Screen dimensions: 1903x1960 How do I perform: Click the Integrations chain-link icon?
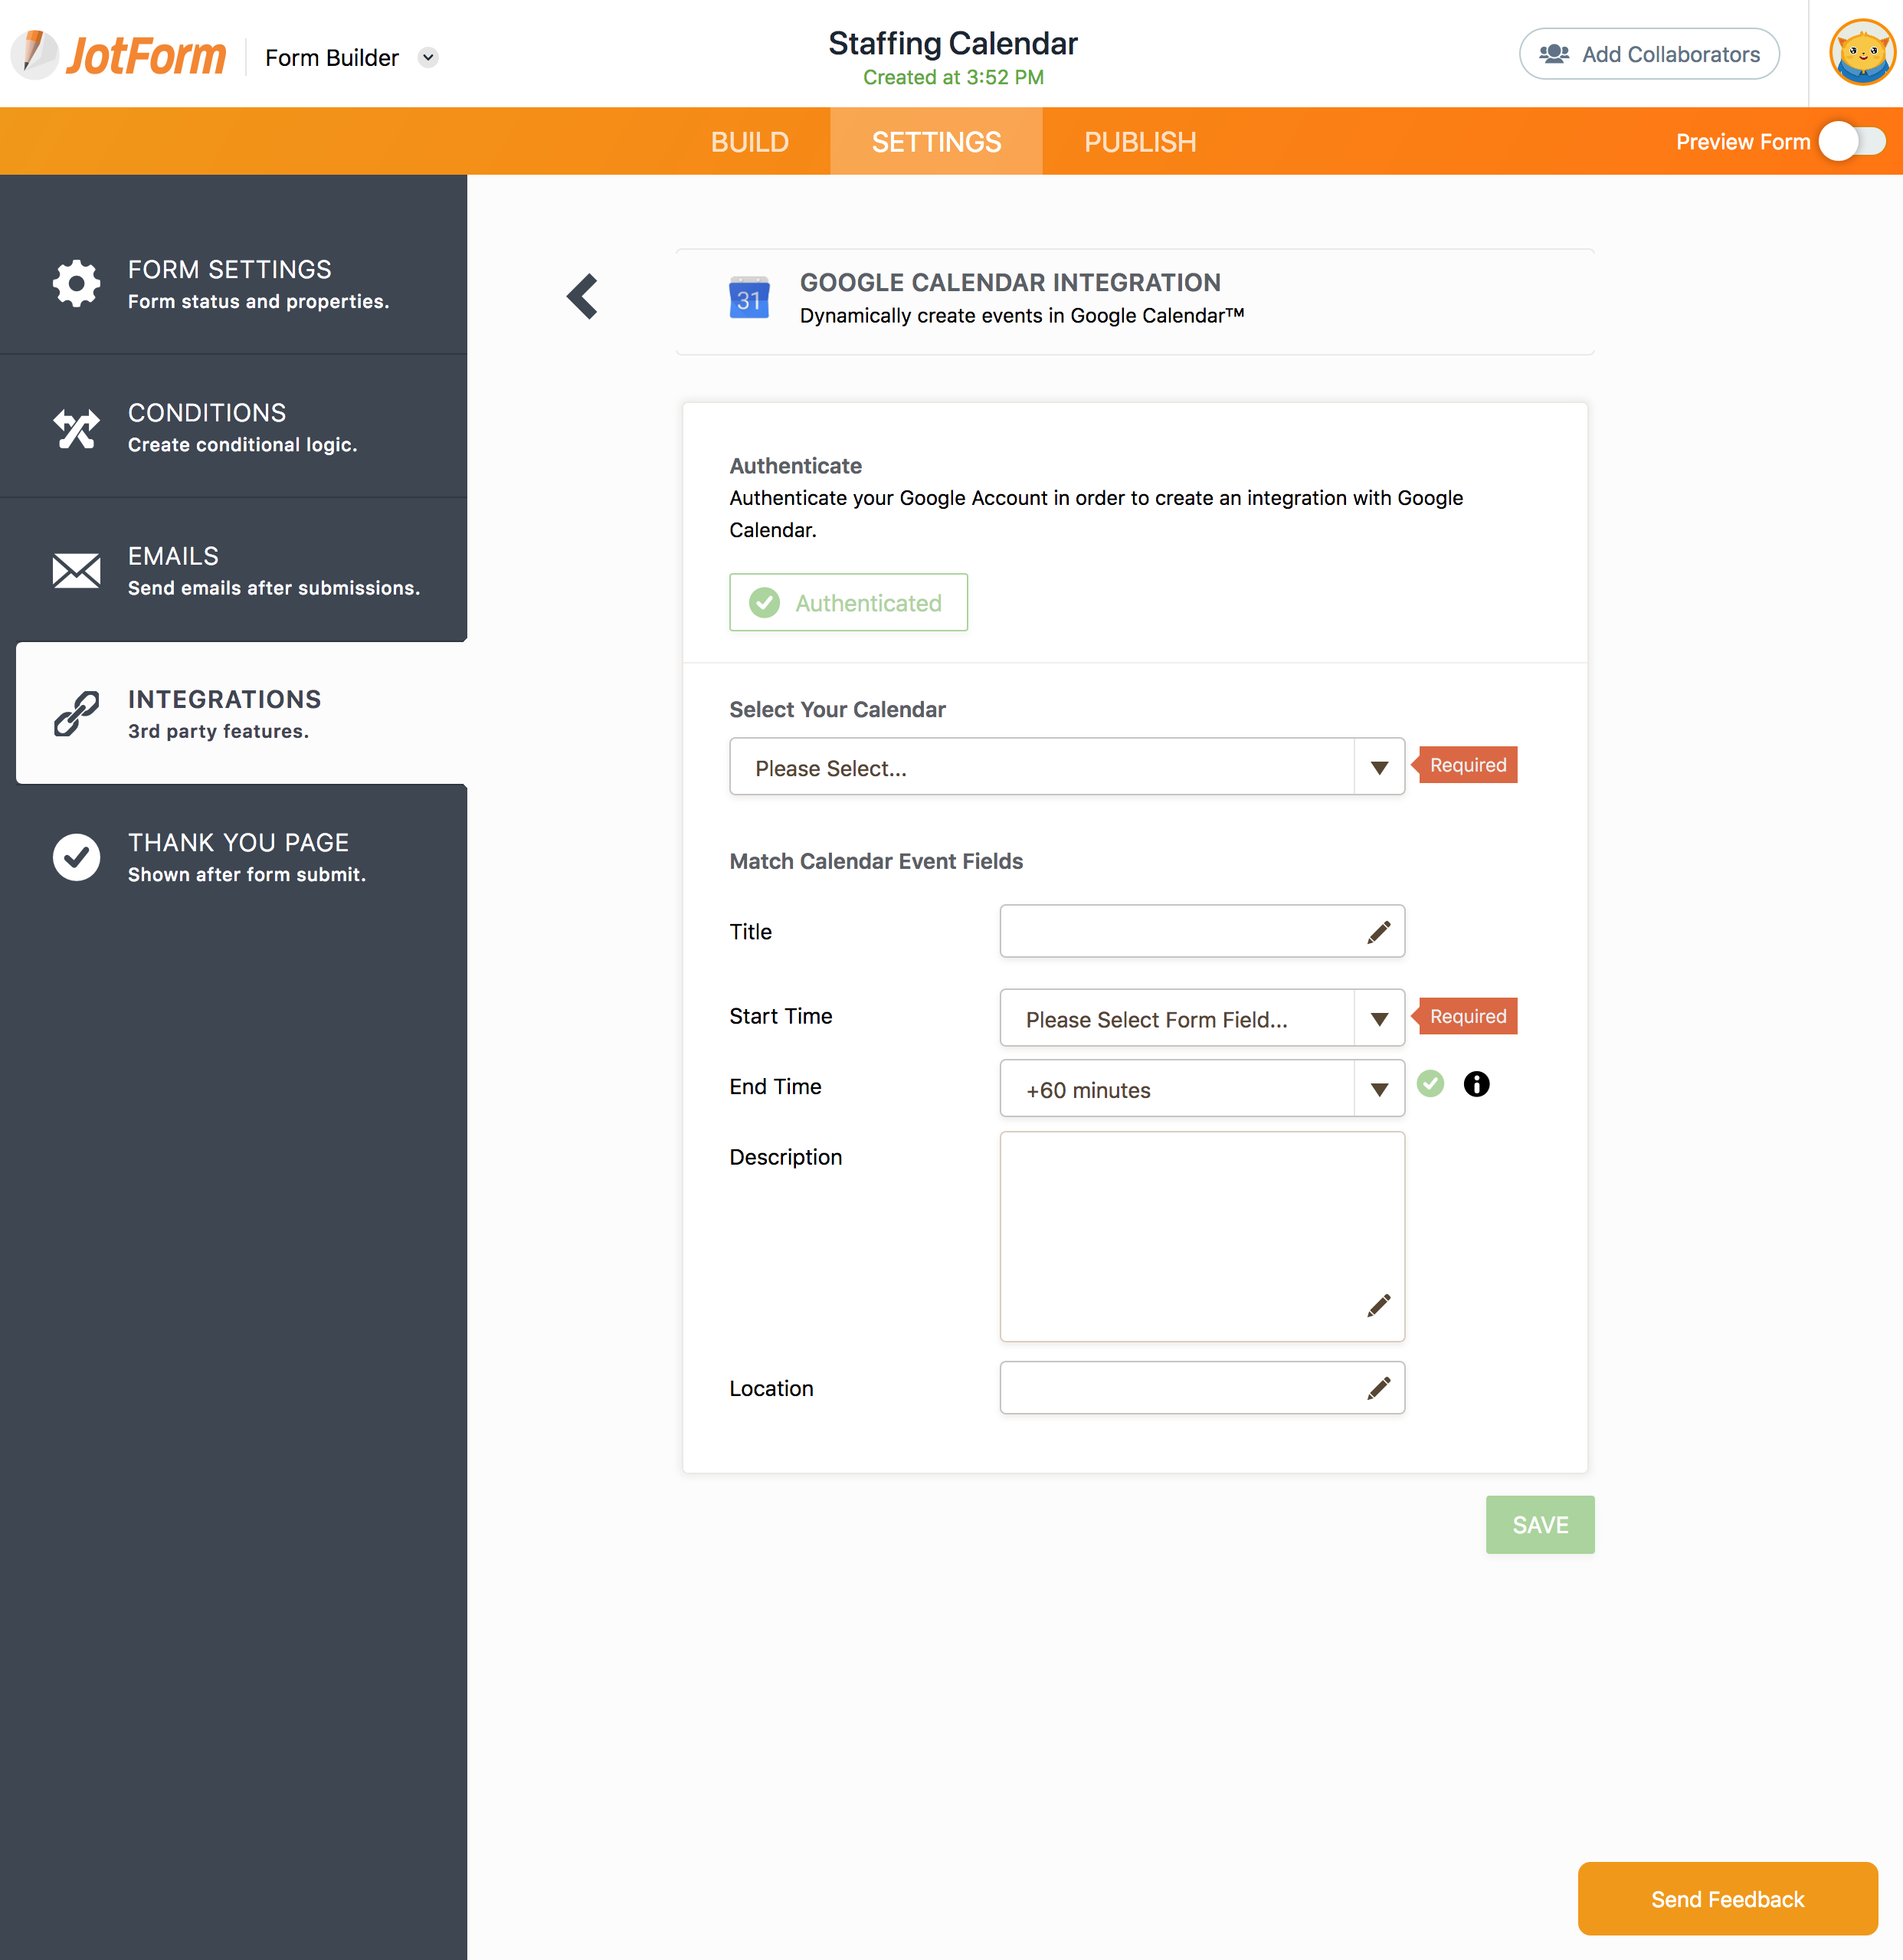(x=76, y=713)
